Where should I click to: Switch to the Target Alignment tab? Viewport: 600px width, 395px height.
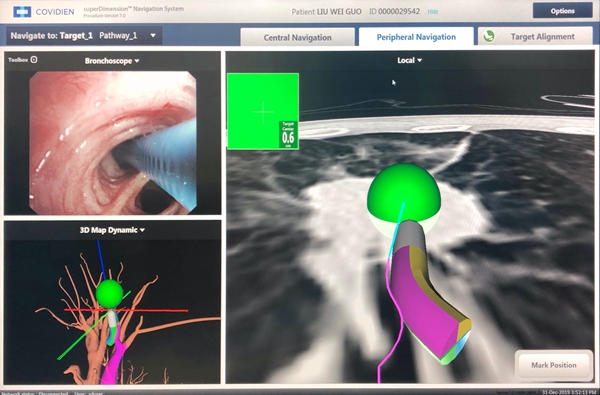[x=535, y=37]
